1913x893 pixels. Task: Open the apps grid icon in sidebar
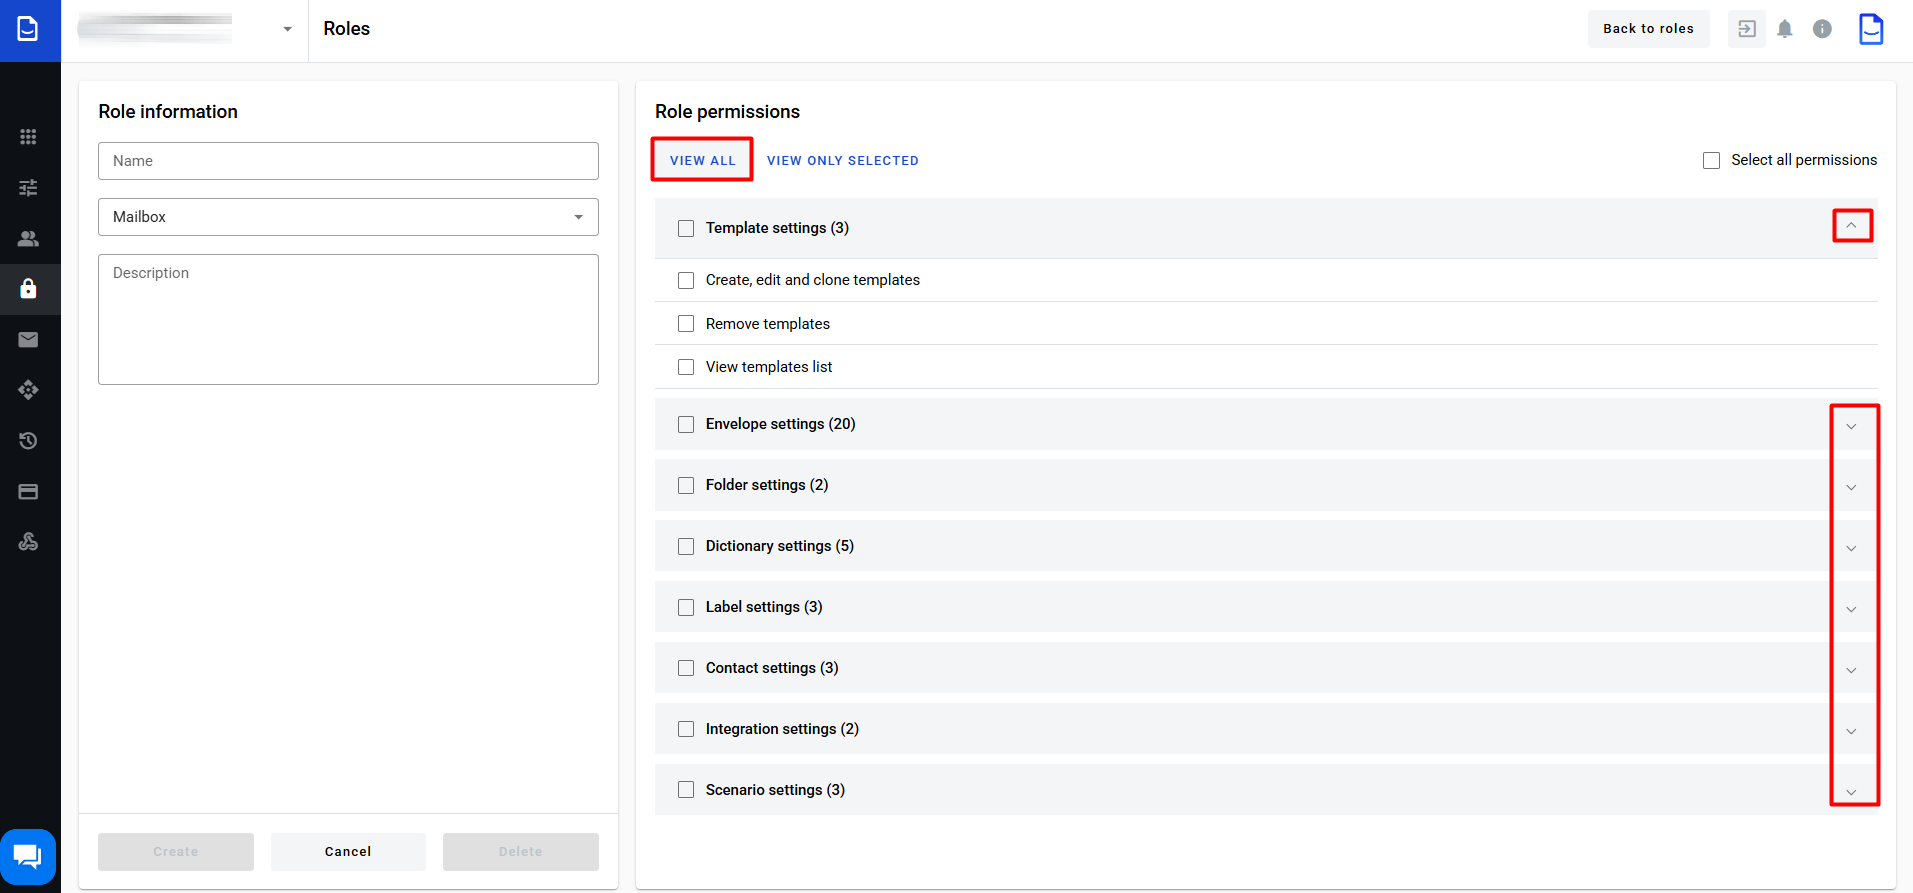28,137
